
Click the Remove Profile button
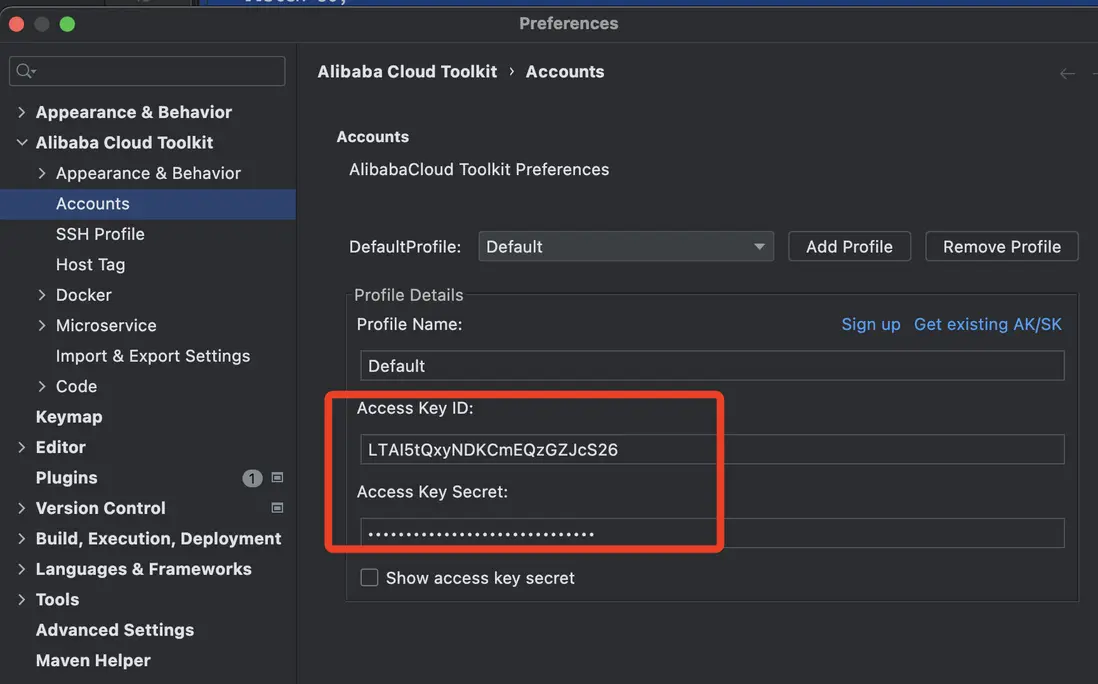pos(1001,247)
